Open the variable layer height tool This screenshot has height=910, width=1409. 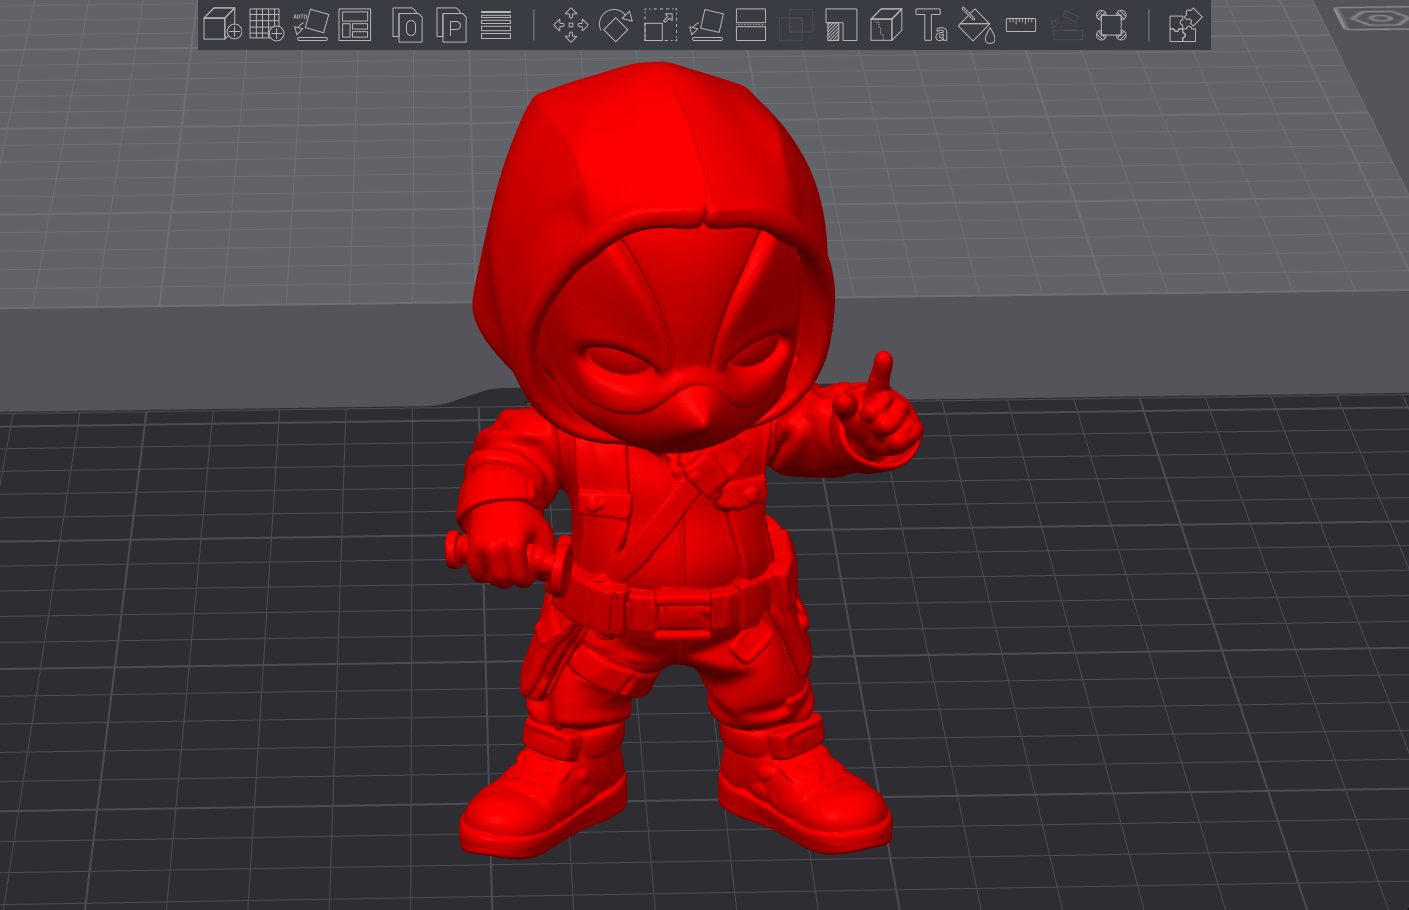click(496, 24)
